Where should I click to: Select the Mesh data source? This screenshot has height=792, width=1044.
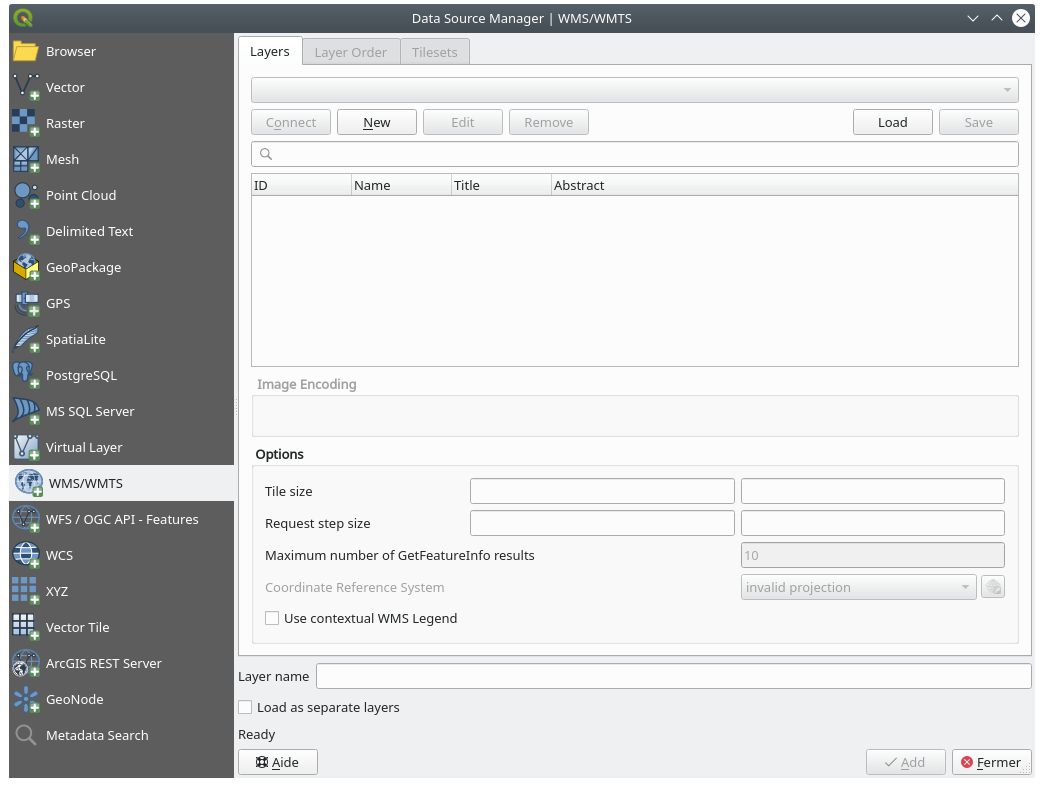coord(60,159)
